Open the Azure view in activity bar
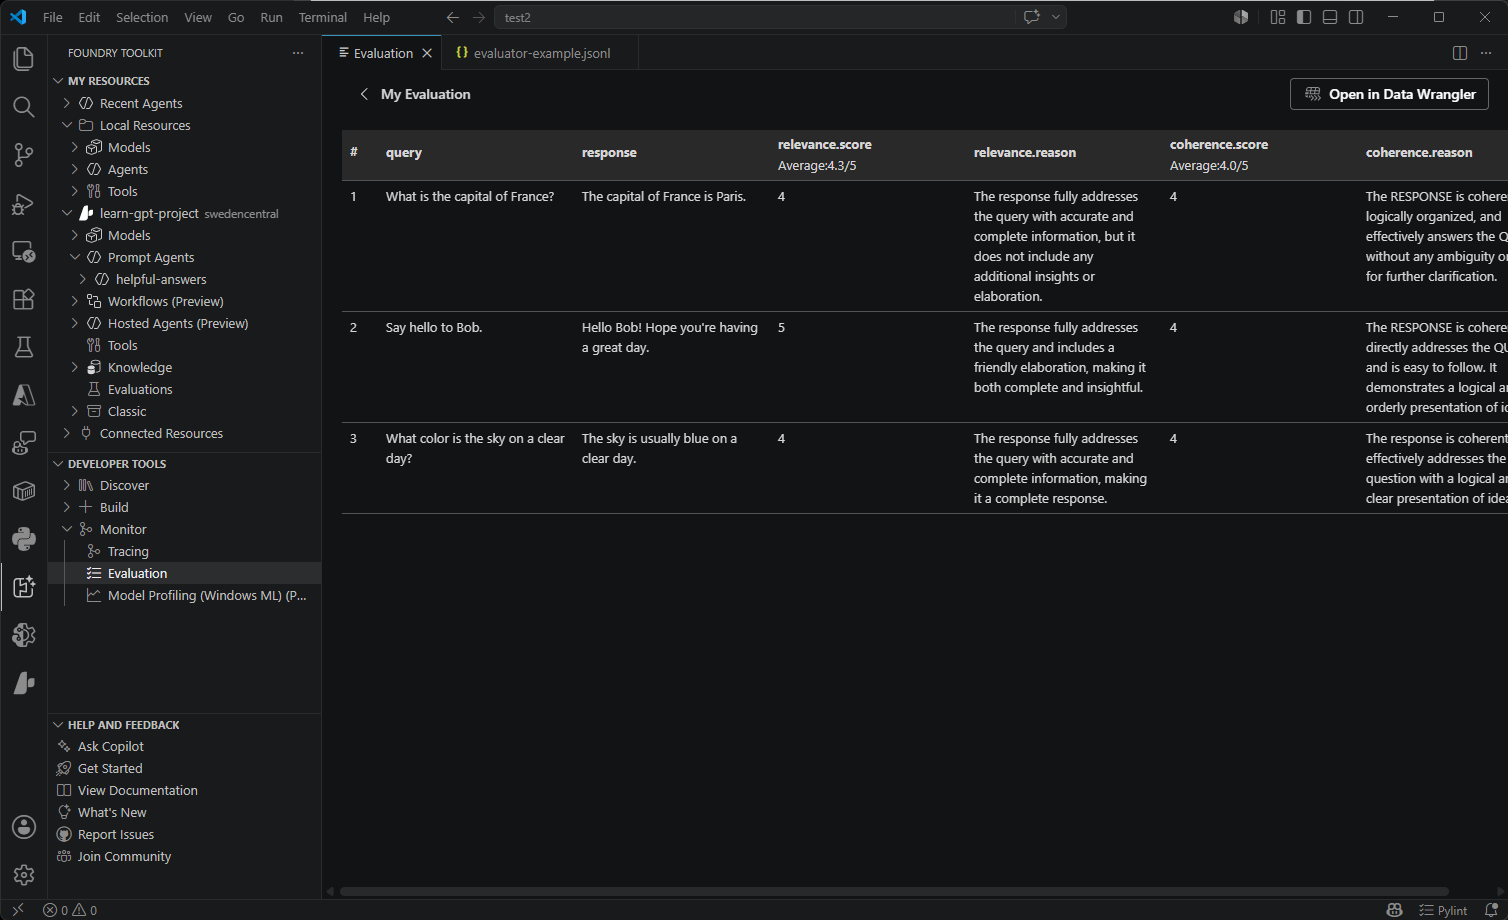Image resolution: width=1508 pixels, height=920 pixels. [x=24, y=395]
